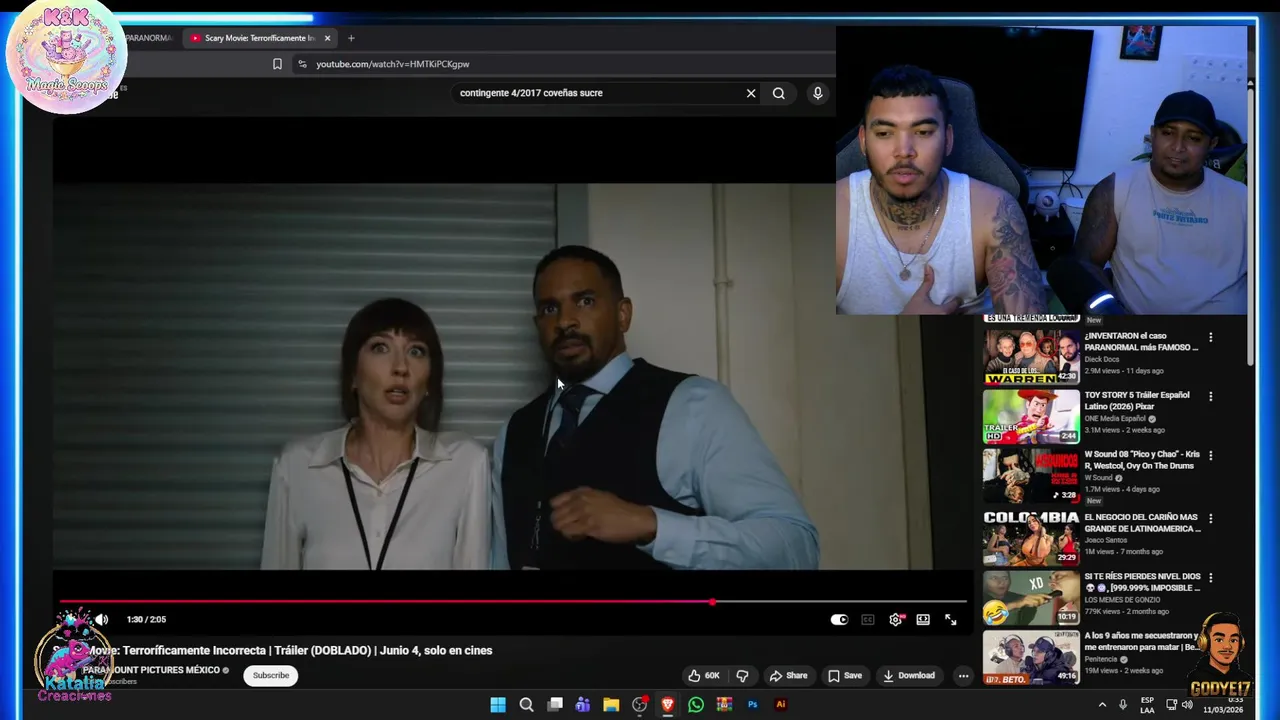This screenshot has width=1280, height=720.
Task: Open a new browser tab
Action: pyautogui.click(x=351, y=38)
